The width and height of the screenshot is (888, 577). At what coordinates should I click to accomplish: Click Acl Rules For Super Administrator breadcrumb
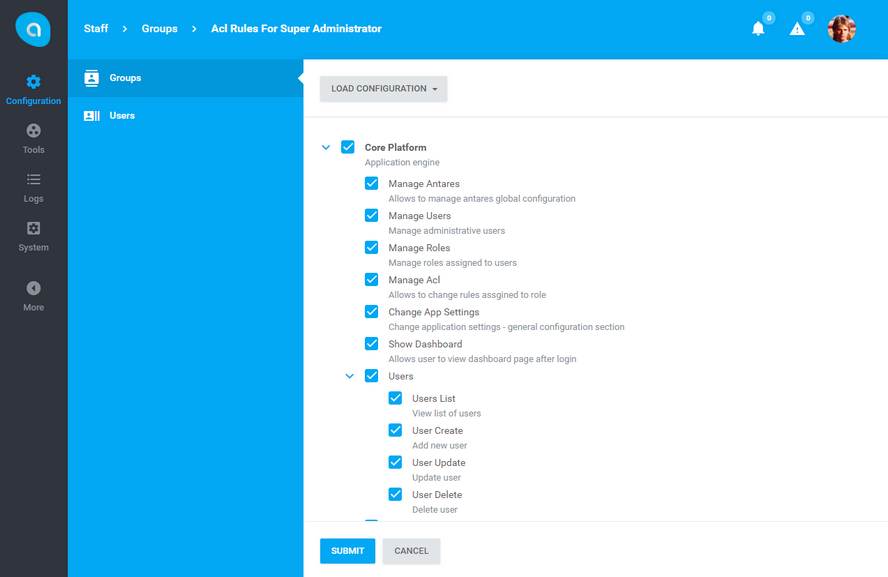click(296, 29)
